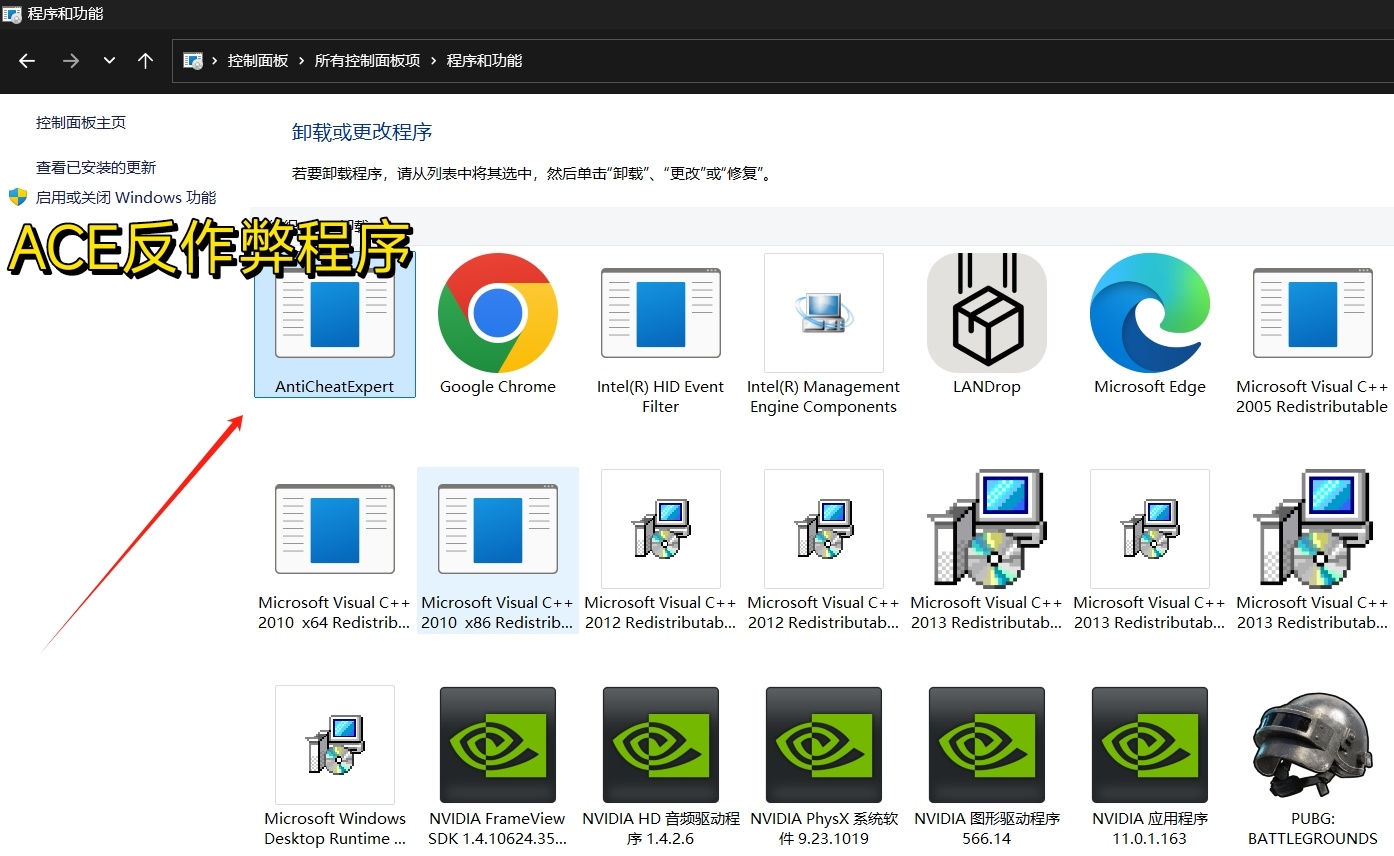1394x856 pixels.
Task: Navigate to 所有控制面板项 breadcrumb
Action: pyautogui.click(x=367, y=61)
